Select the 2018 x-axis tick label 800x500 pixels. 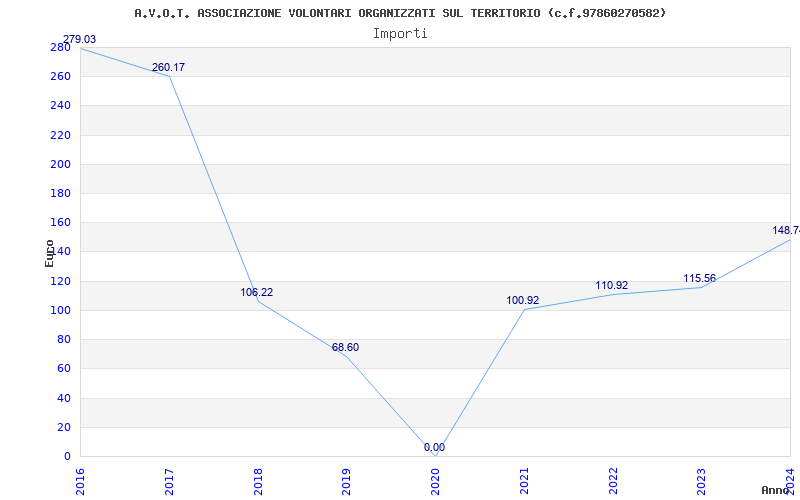tap(258, 482)
